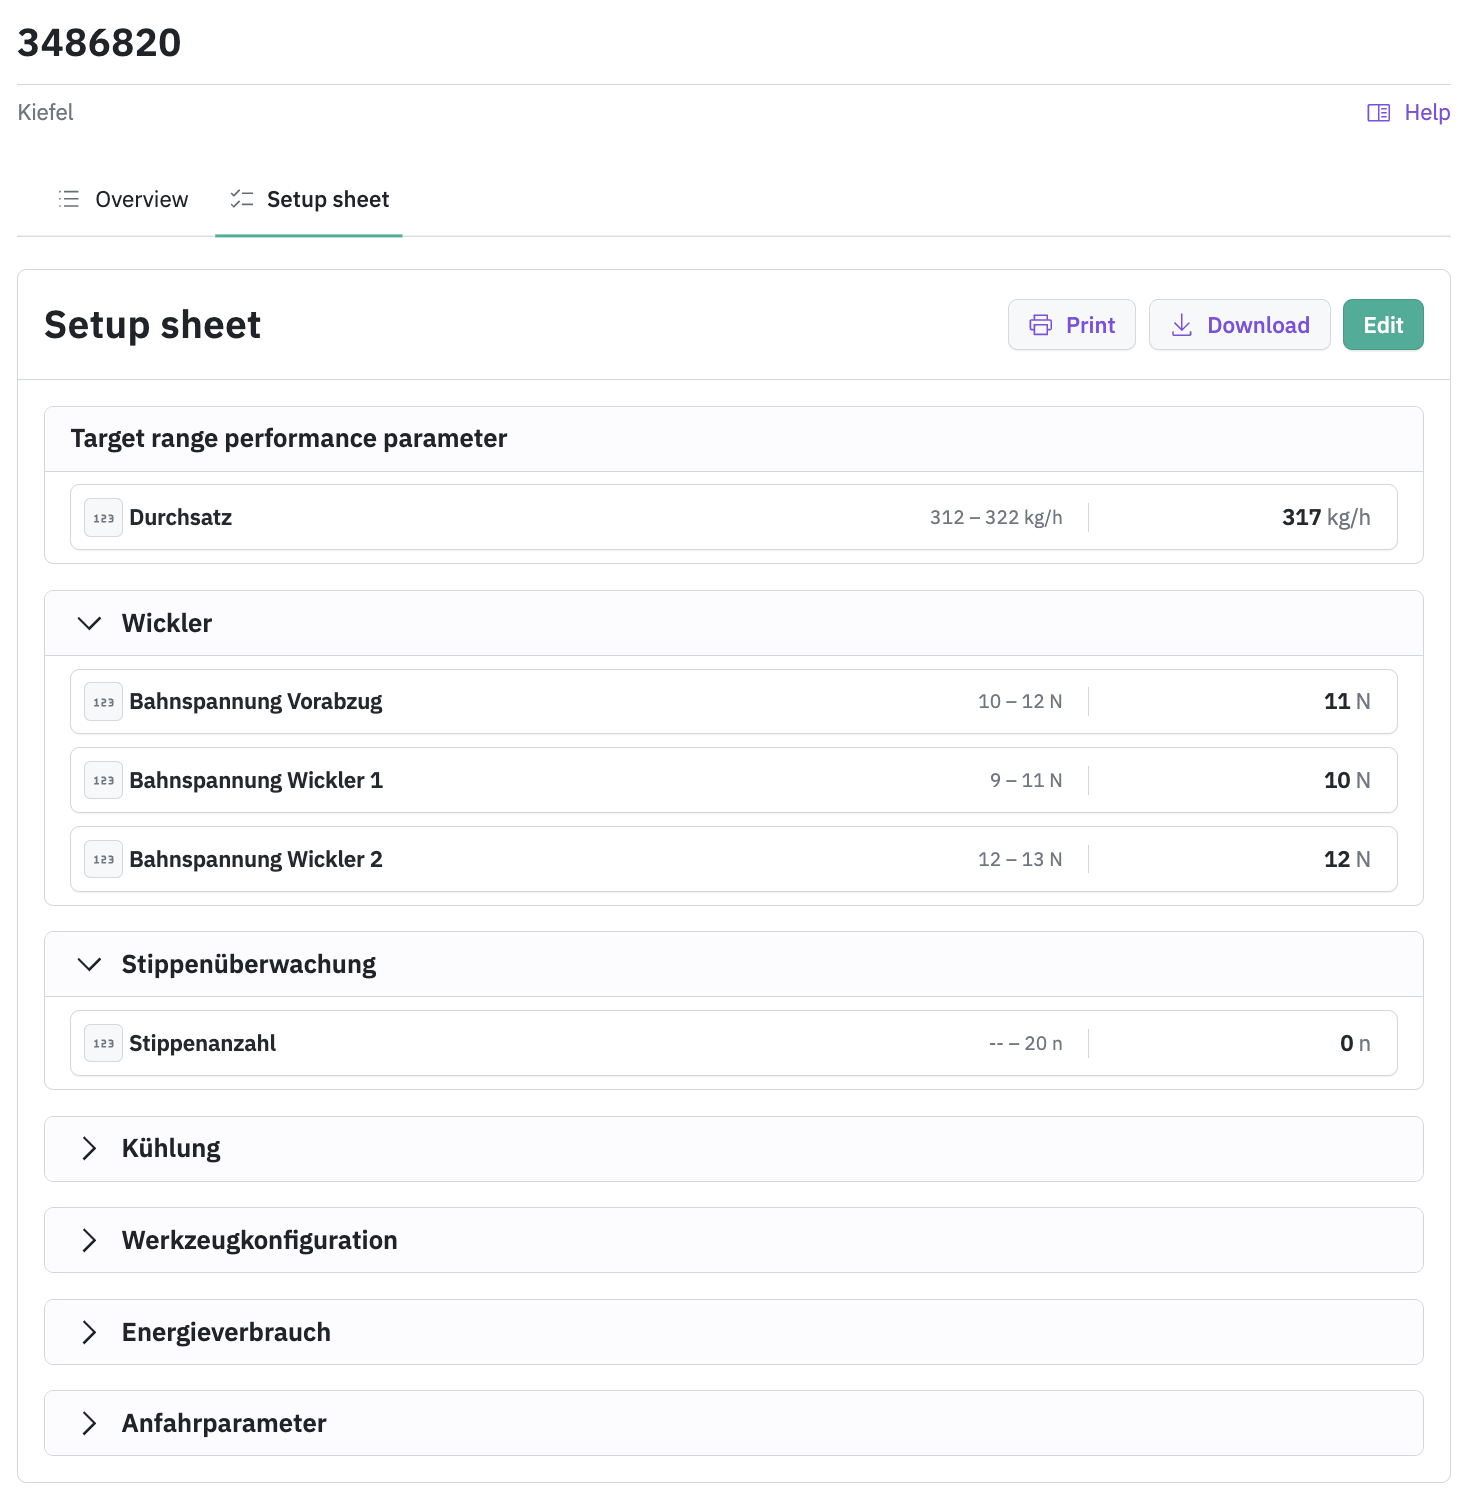The width and height of the screenshot is (1468, 1502).
Task: Expand the Anfahrparameter section
Action: (x=90, y=1423)
